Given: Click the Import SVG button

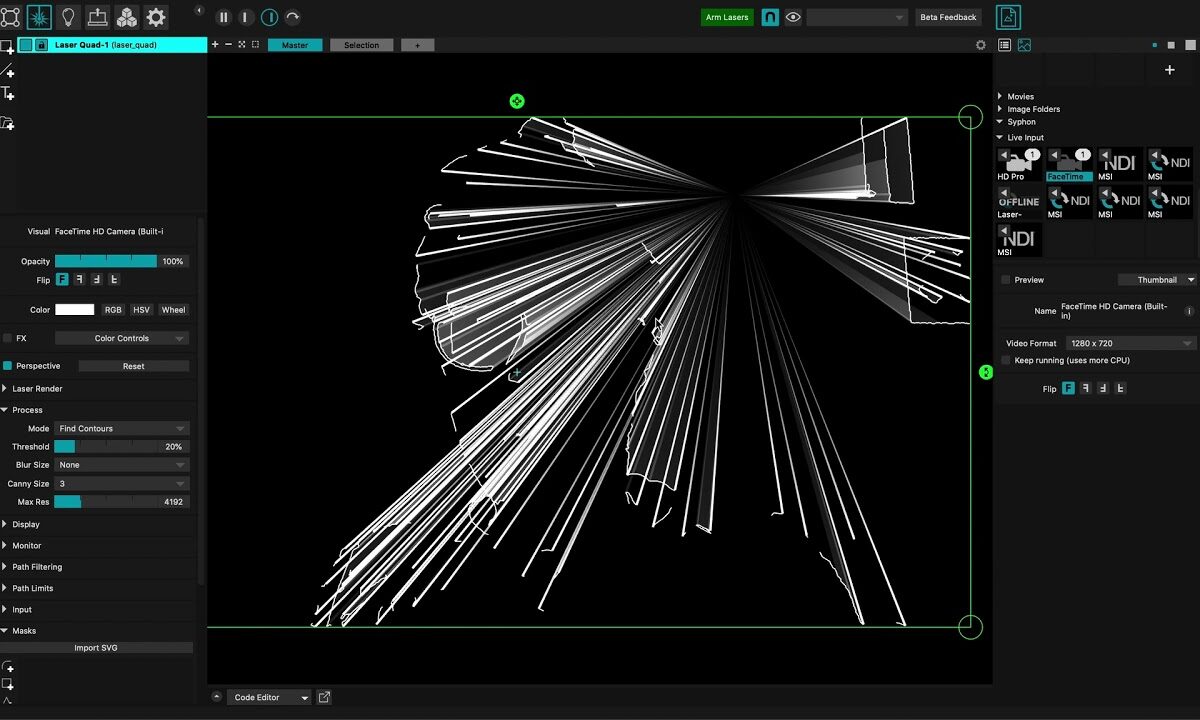Looking at the screenshot, I should [x=96, y=648].
